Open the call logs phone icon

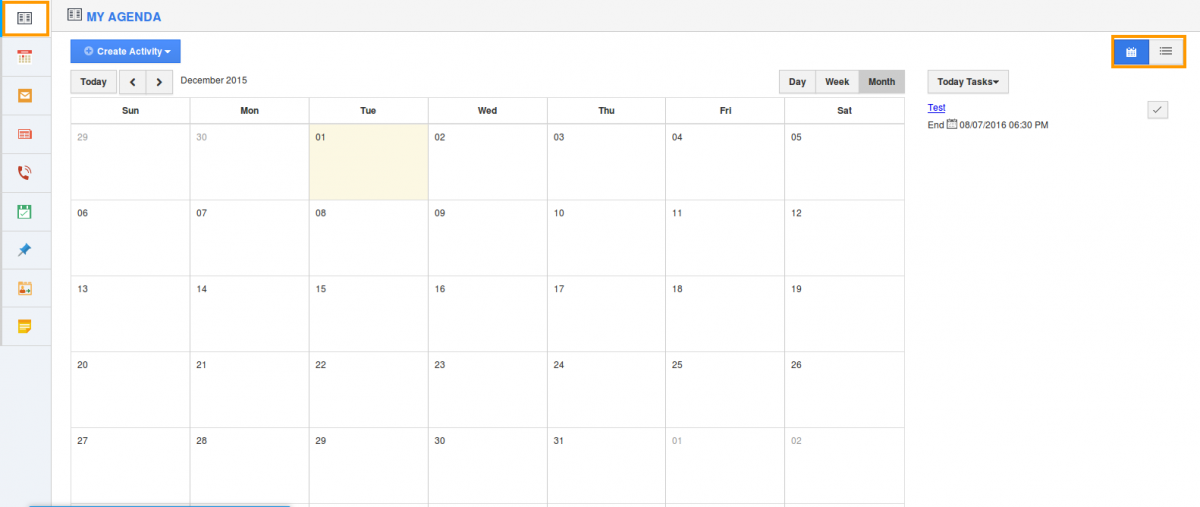tap(25, 173)
